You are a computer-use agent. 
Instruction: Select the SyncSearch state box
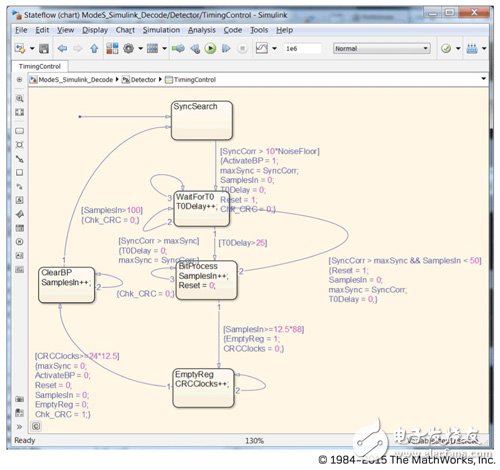202,120
